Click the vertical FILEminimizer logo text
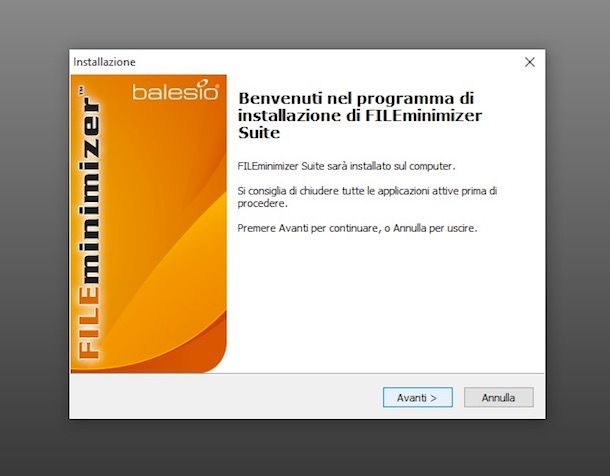 coord(89,224)
